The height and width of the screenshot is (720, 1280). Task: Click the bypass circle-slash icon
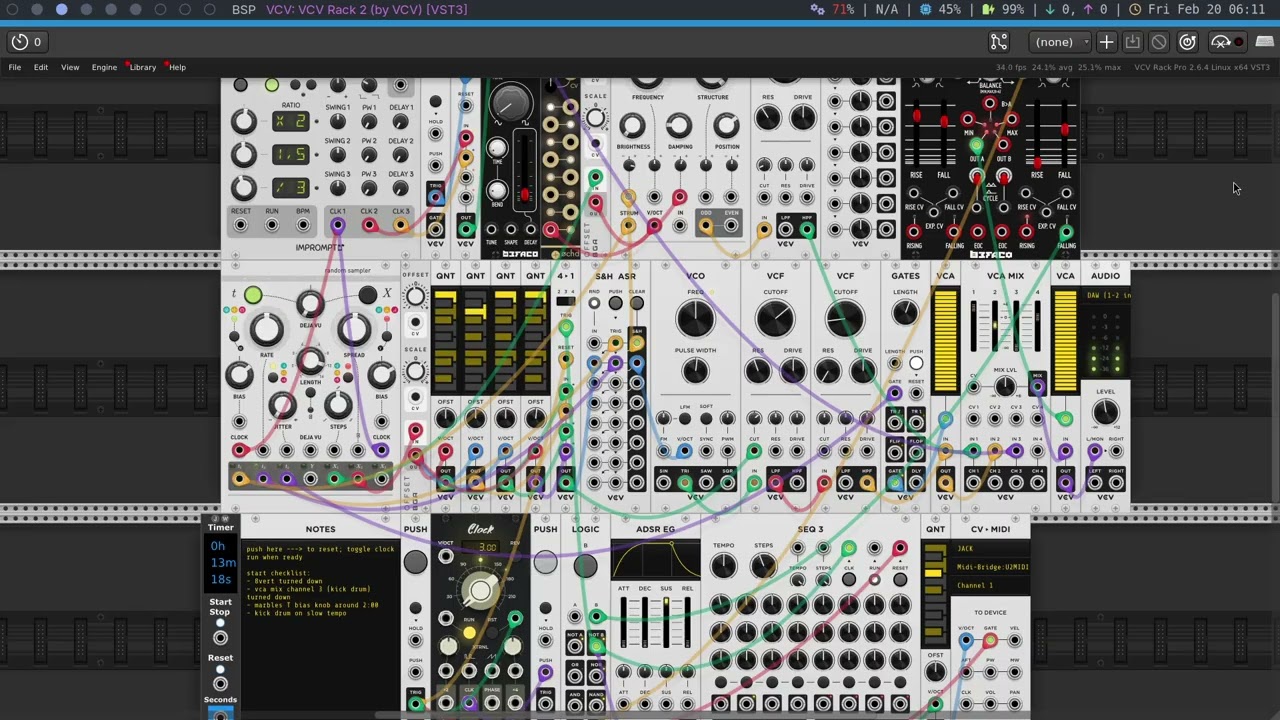1159,42
